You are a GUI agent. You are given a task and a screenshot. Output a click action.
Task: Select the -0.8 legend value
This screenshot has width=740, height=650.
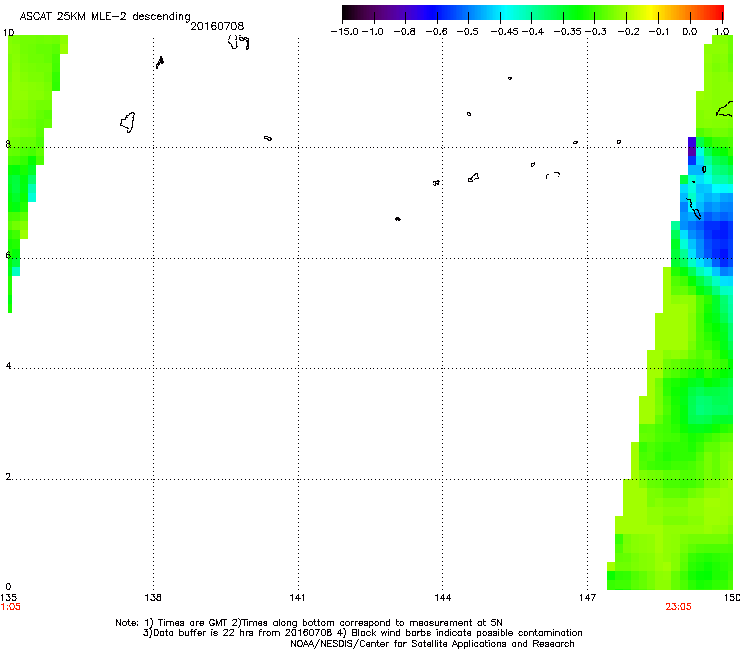[x=404, y=32]
